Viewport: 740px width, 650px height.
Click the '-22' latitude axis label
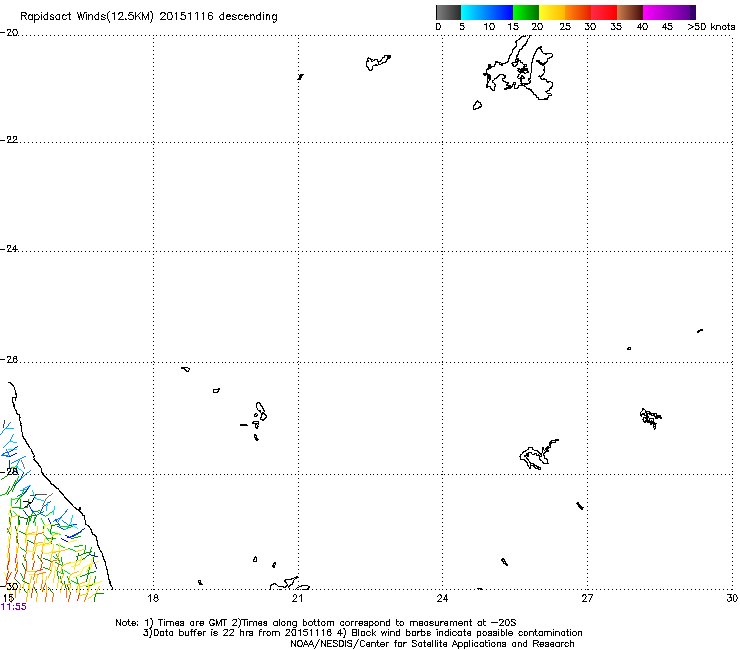click(9, 140)
